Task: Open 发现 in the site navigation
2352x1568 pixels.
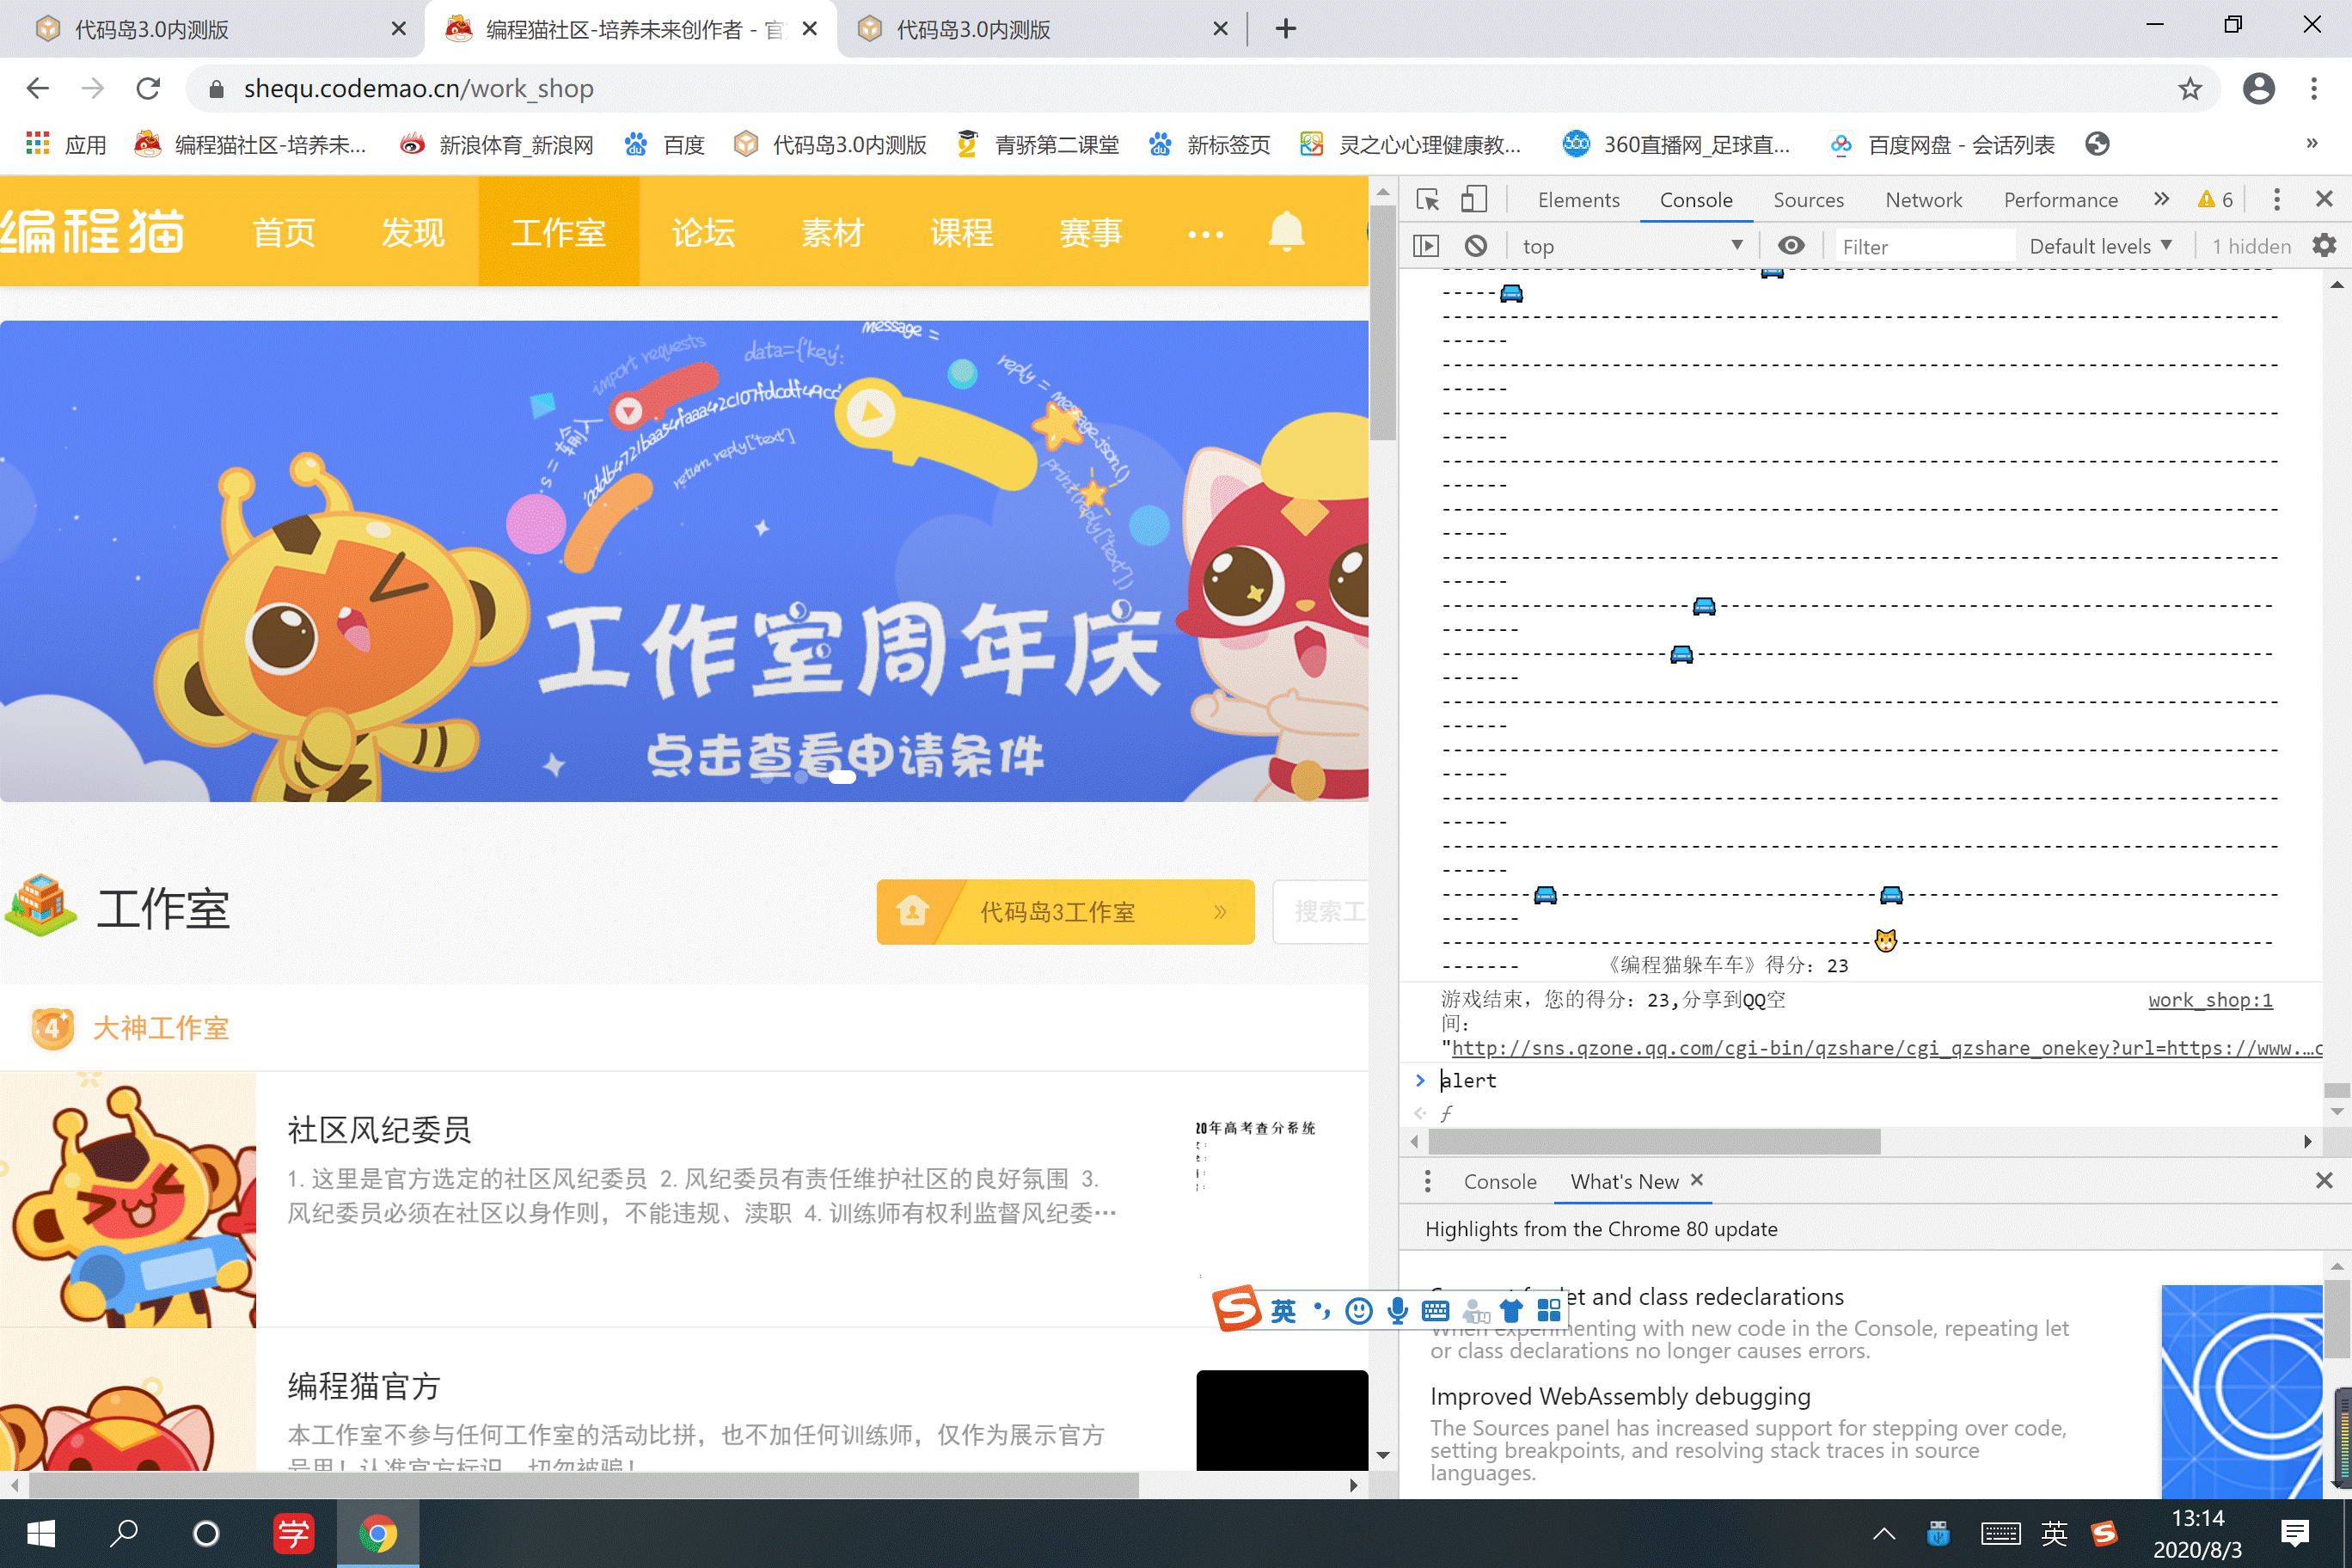Action: pos(413,232)
